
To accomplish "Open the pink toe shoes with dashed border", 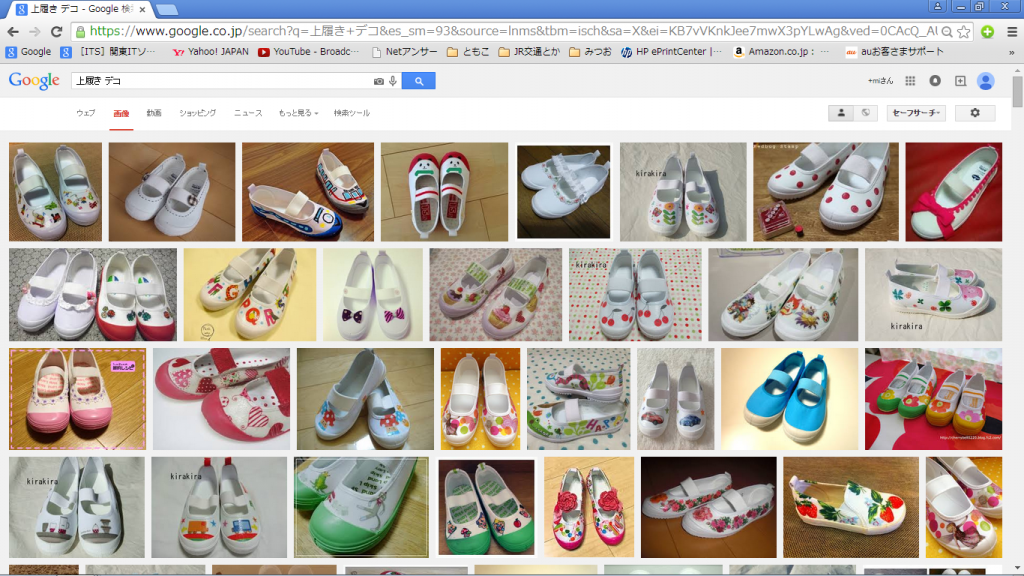I will click(x=78, y=399).
